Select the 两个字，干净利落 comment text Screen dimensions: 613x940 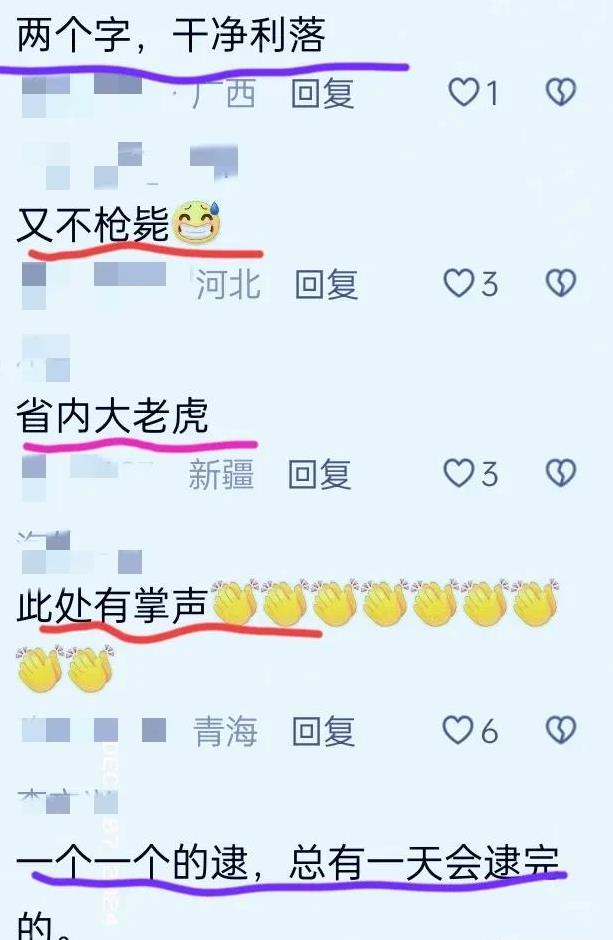coord(171,34)
